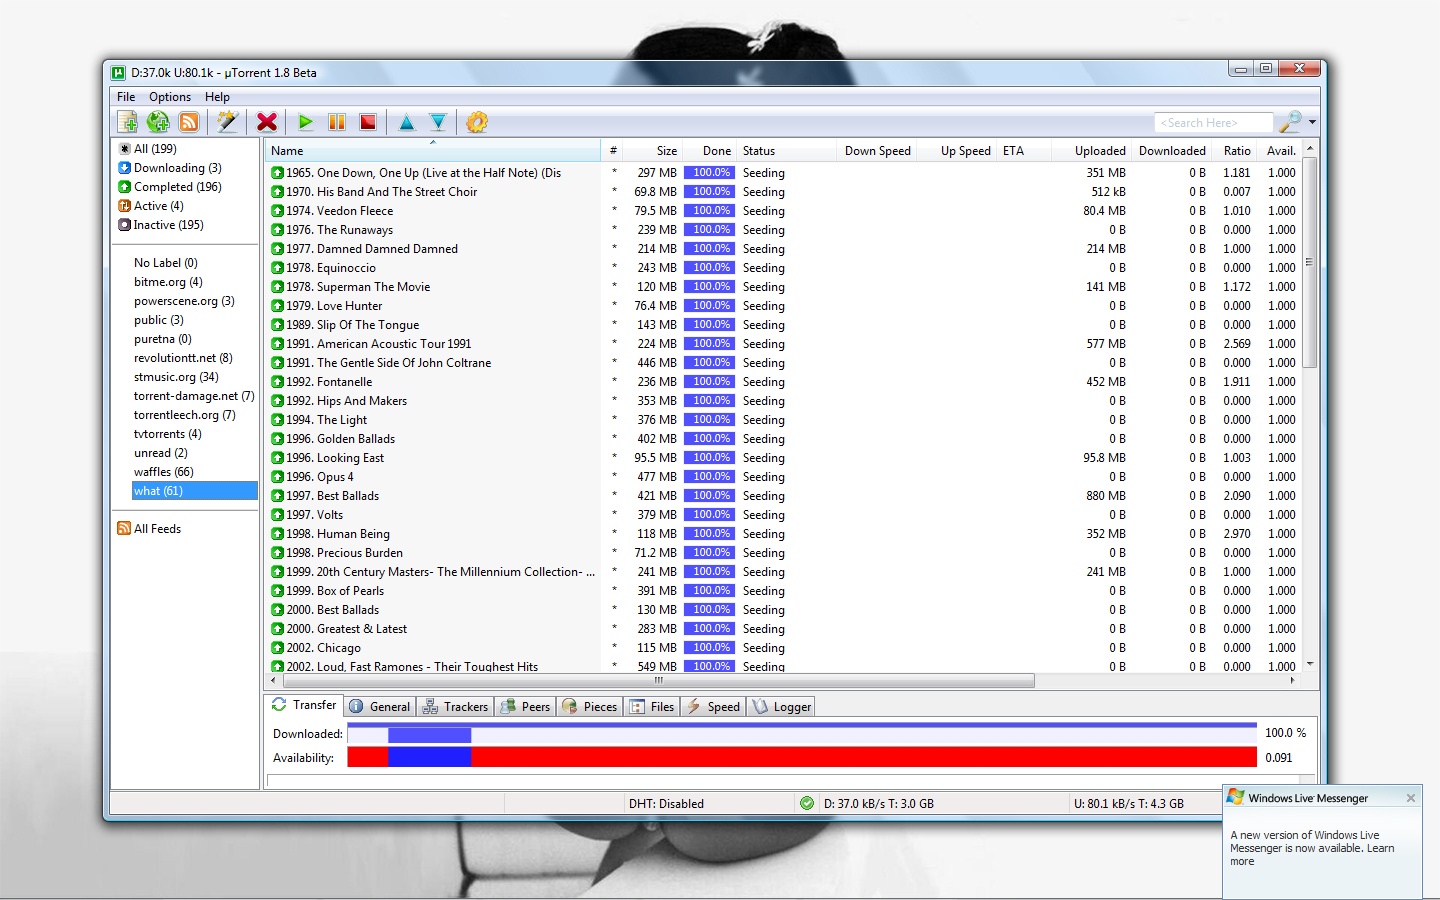Open the RSS downloader toolbar icon
Image resolution: width=1440 pixels, height=900 pixels.
189,122
